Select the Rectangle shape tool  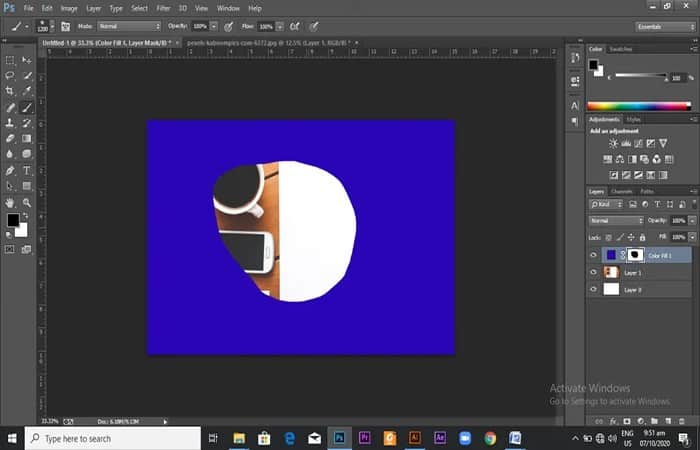[27, 186]
